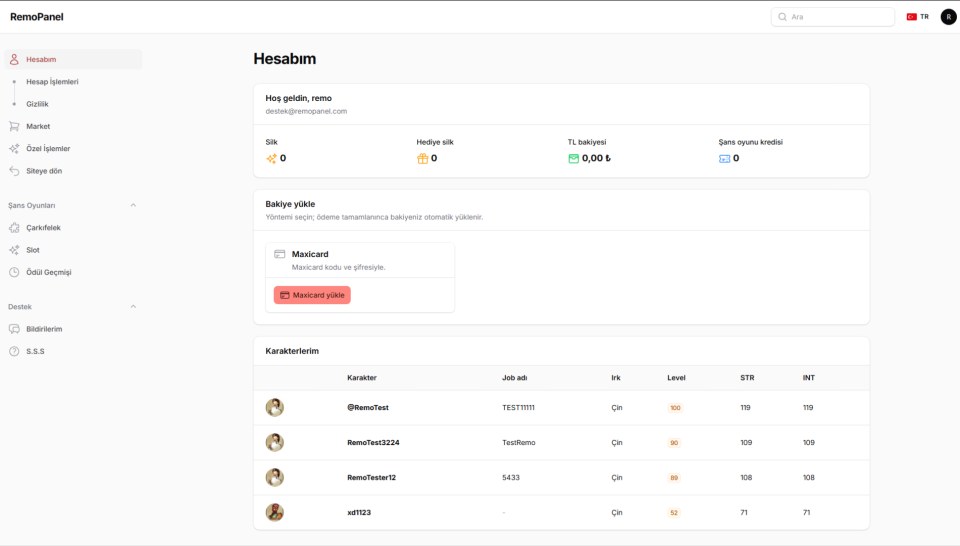Click the Bildirilerim chat bubble icon

coord(14,329)
